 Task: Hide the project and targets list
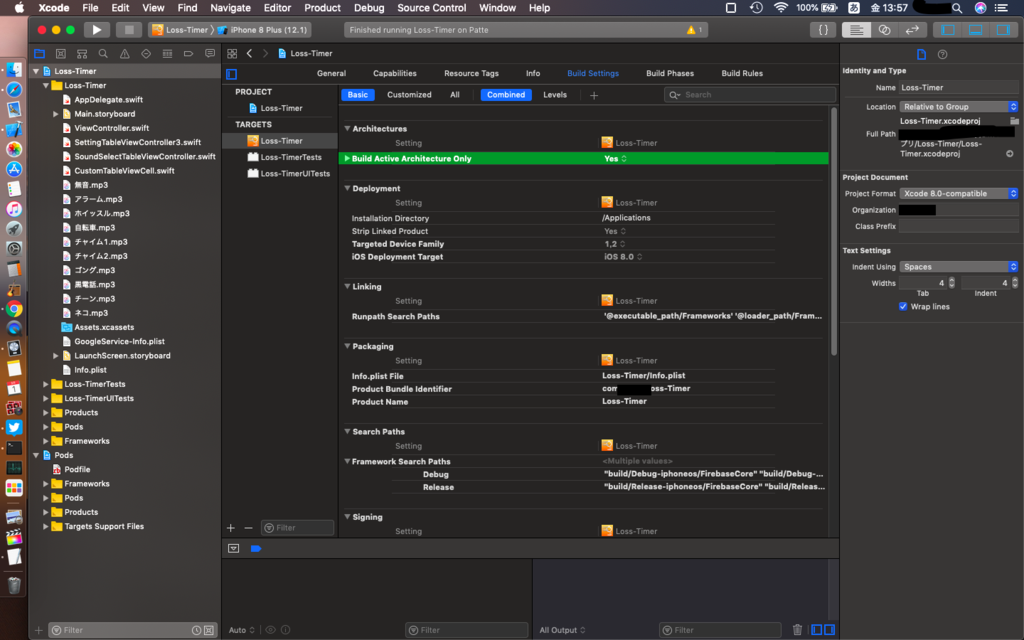click(x=231, y=74)
